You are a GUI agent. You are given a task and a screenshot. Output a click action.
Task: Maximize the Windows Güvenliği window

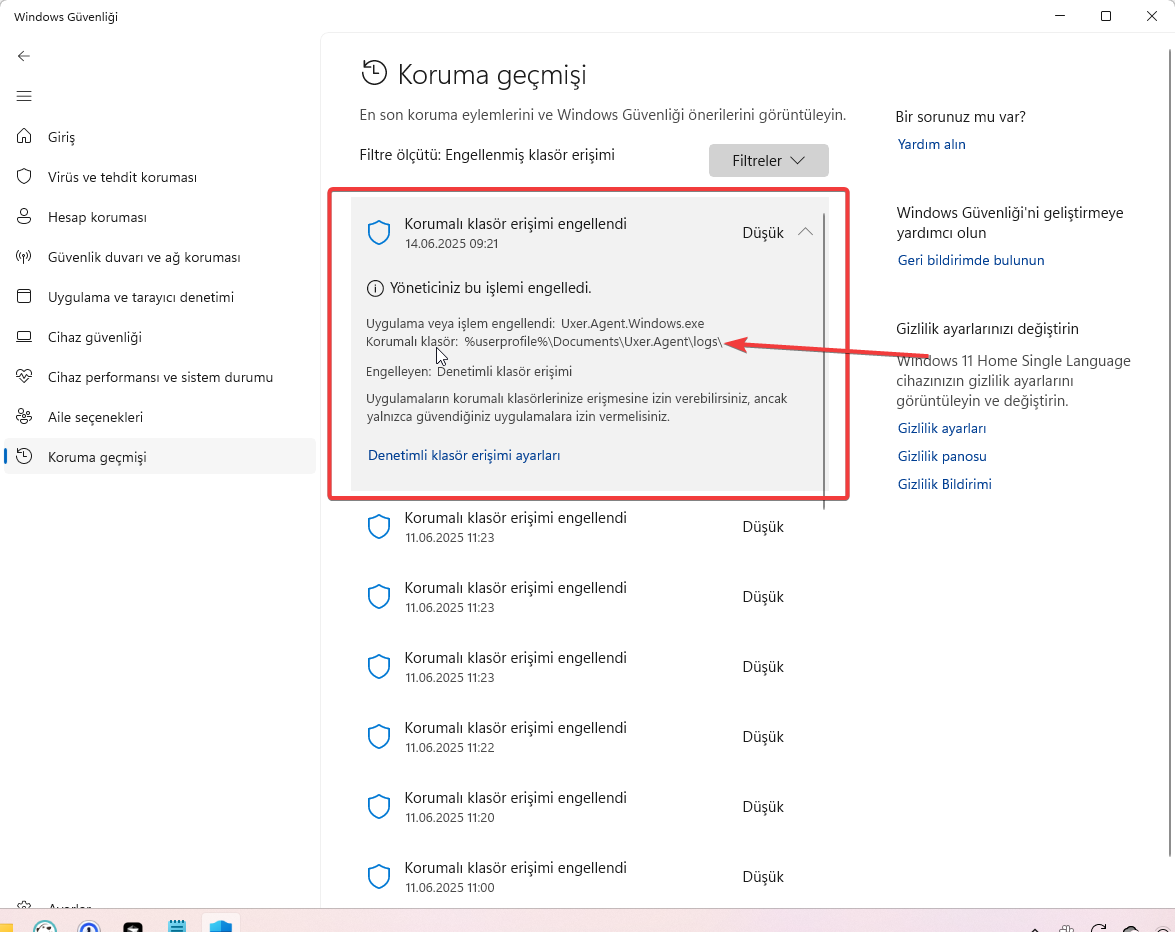[x=1105, y=16]
